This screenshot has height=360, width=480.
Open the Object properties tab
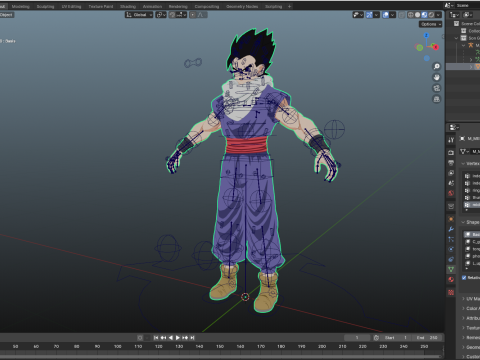click(451, 219)
